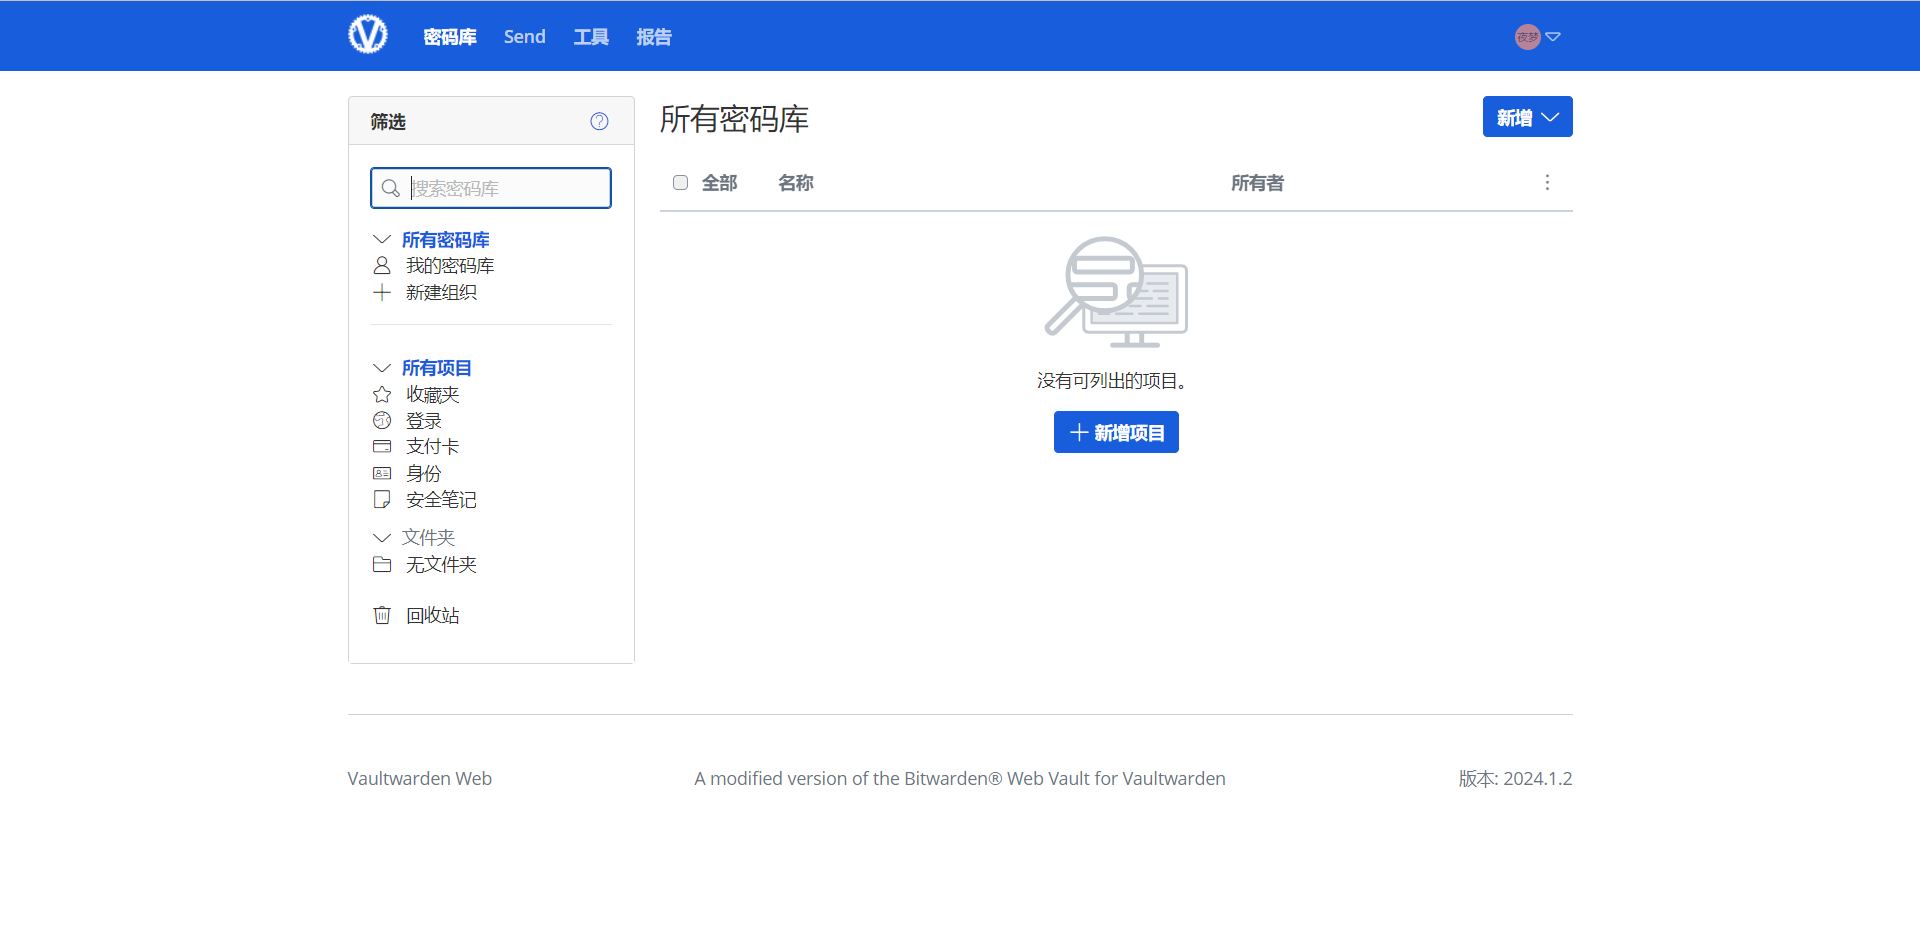Select the login globe icon filter
Screen dimensions: 1920x932
click(x=382, y=421)
